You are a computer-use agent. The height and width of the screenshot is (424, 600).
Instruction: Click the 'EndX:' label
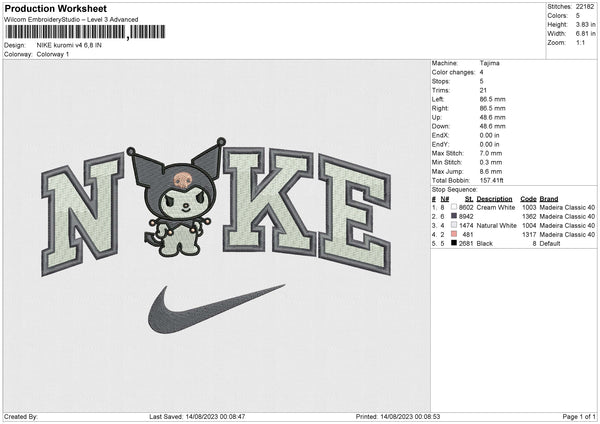(440, 135)
